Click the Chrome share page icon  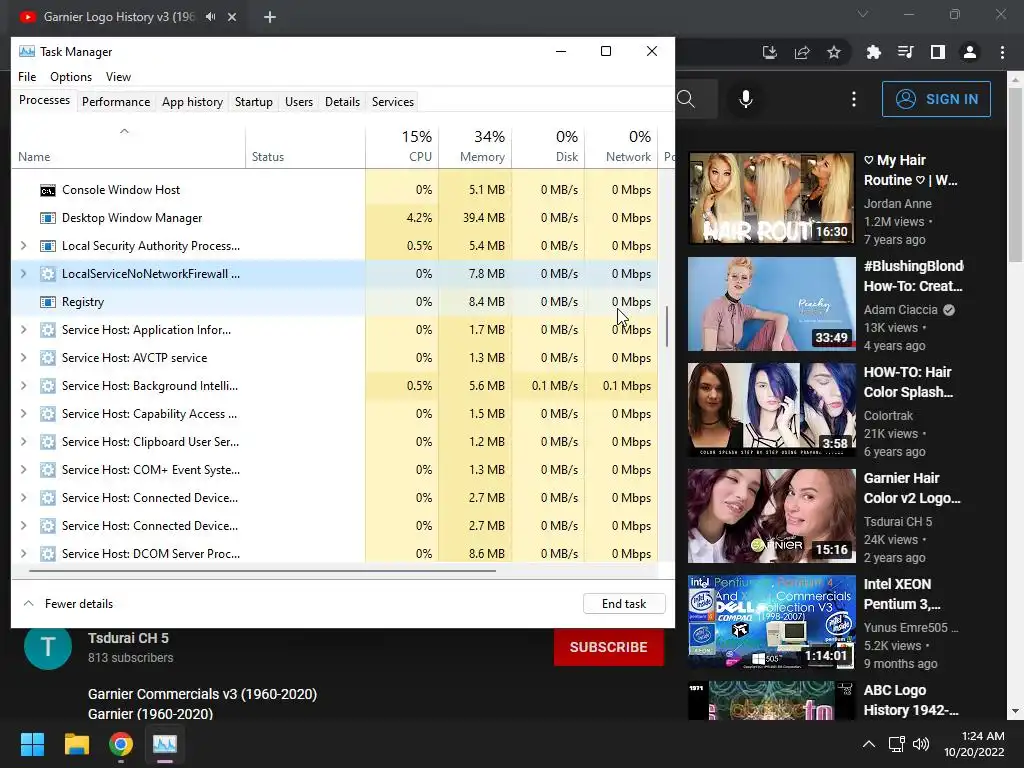click(x=802, y=52)
